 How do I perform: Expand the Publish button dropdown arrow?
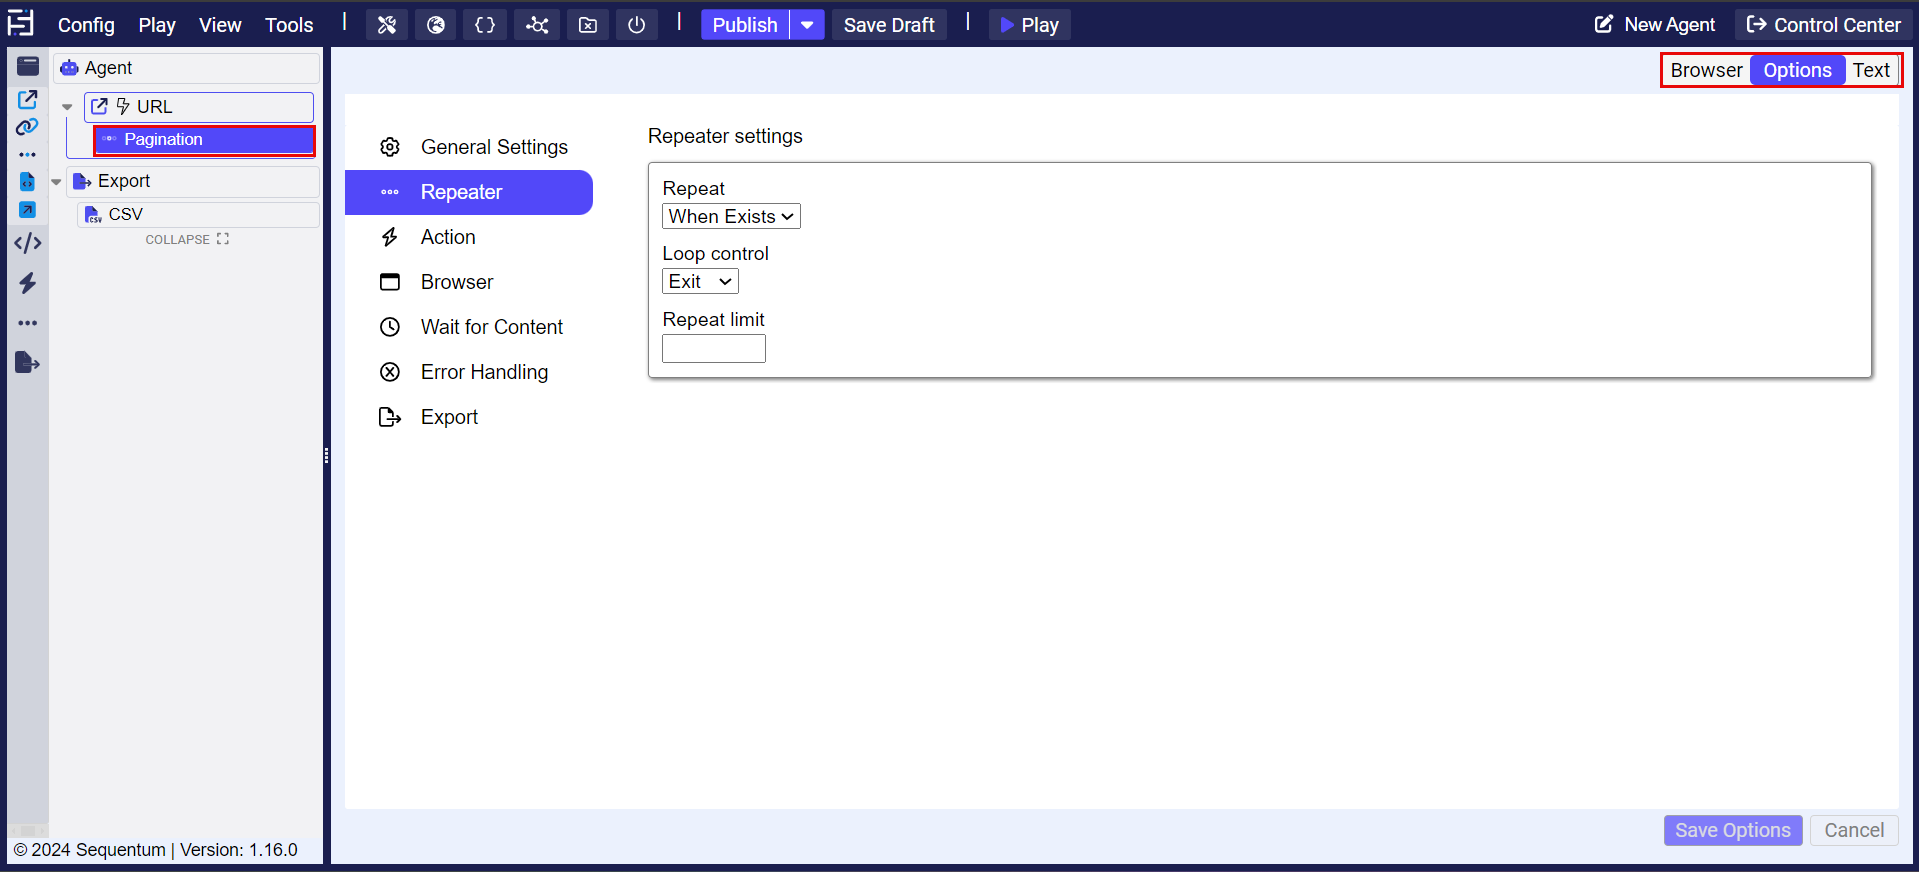click(x=807, y=25)
